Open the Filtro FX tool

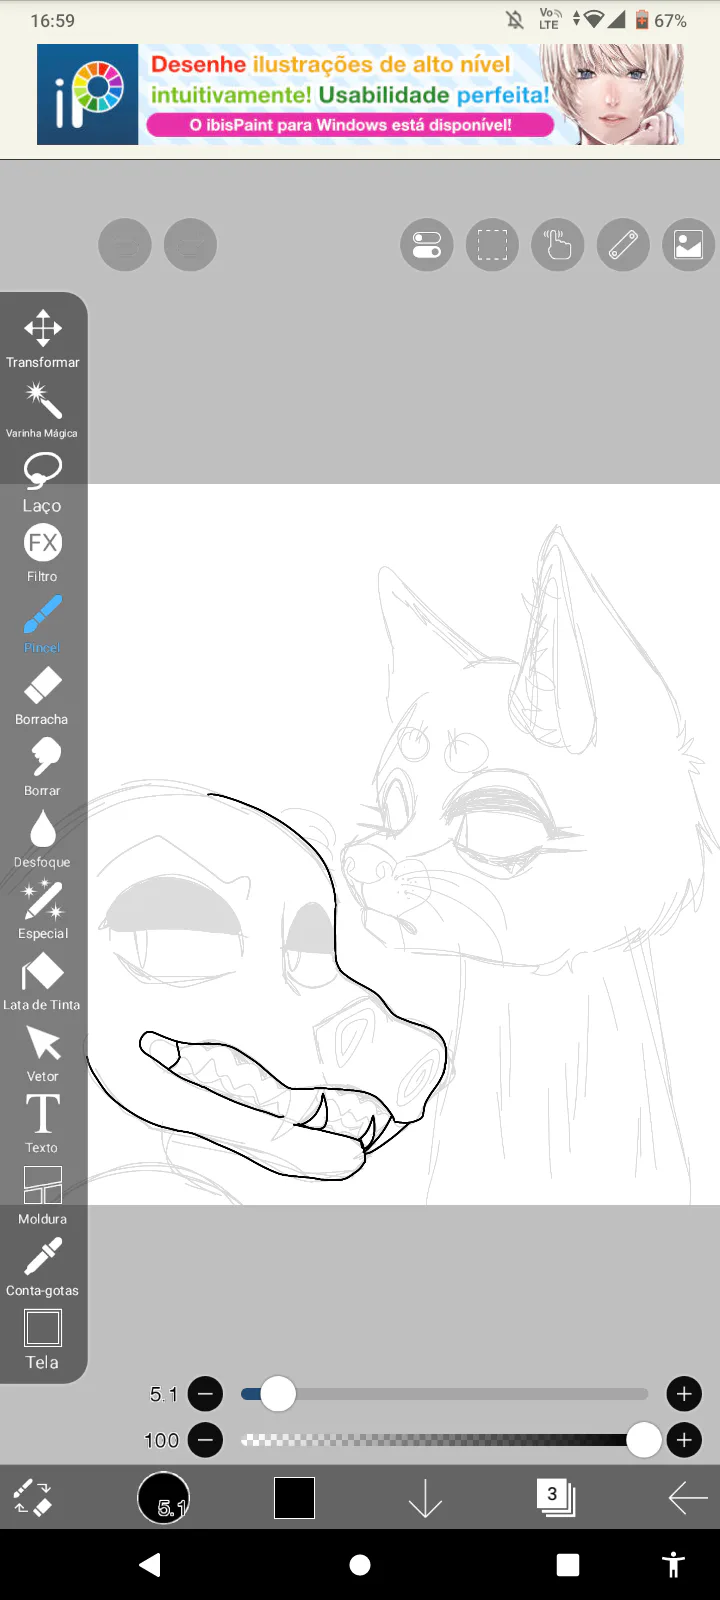coord(42,554)
